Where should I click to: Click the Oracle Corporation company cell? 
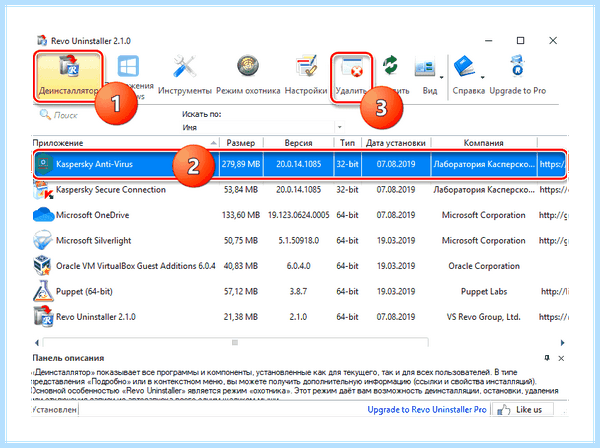coord(484,266)
